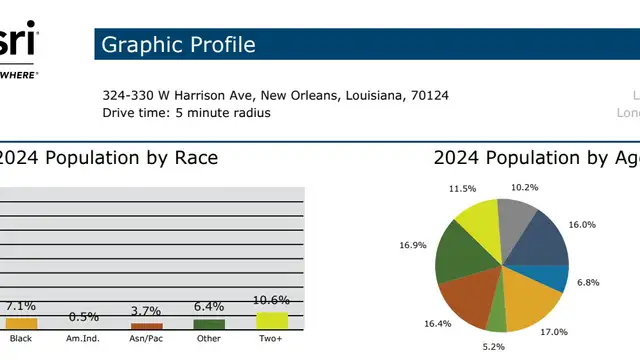640x360 pixels.
Task: Click the Other axis label
Action: tap(209, 338)
